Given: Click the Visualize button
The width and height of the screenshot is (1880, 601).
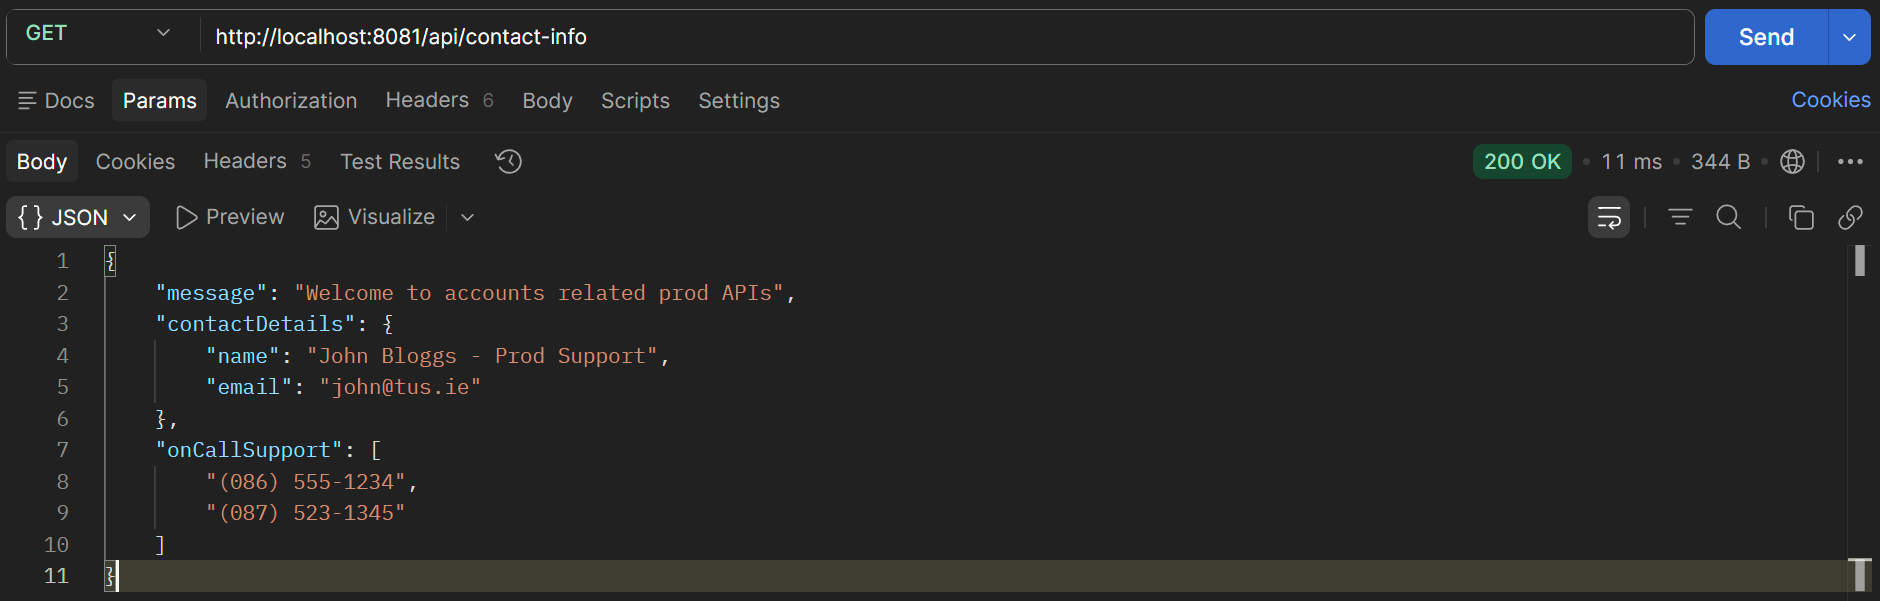Looking at the screenshot, I should tap(375, 217).
